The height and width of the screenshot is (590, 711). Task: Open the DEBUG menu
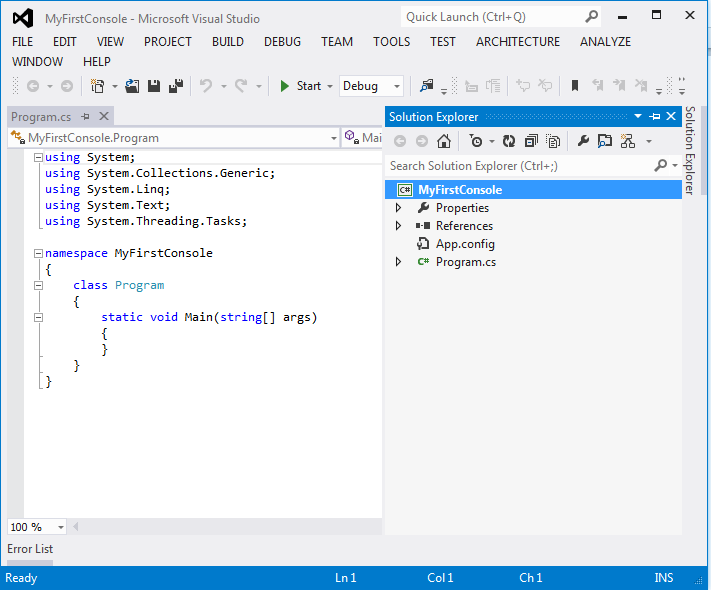282,42
